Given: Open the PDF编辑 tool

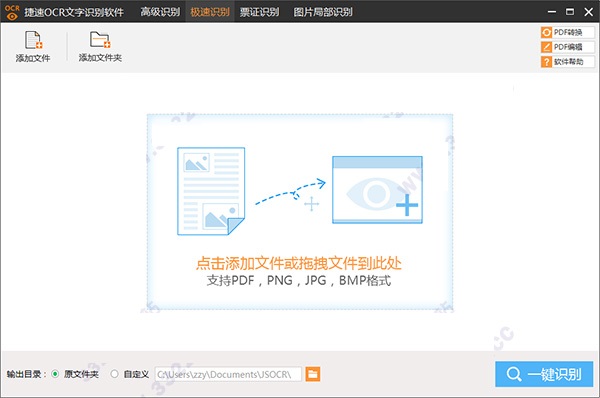Looking at the screenshot, I should (x=567, y=47).
